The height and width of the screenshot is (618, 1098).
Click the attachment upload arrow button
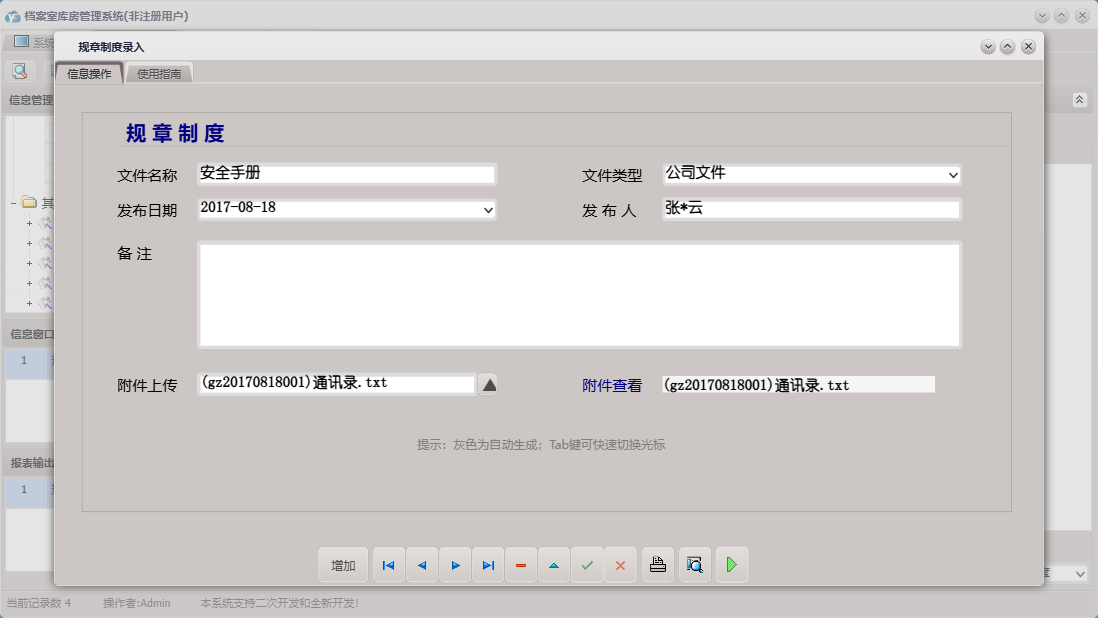(x=488, y=384)
